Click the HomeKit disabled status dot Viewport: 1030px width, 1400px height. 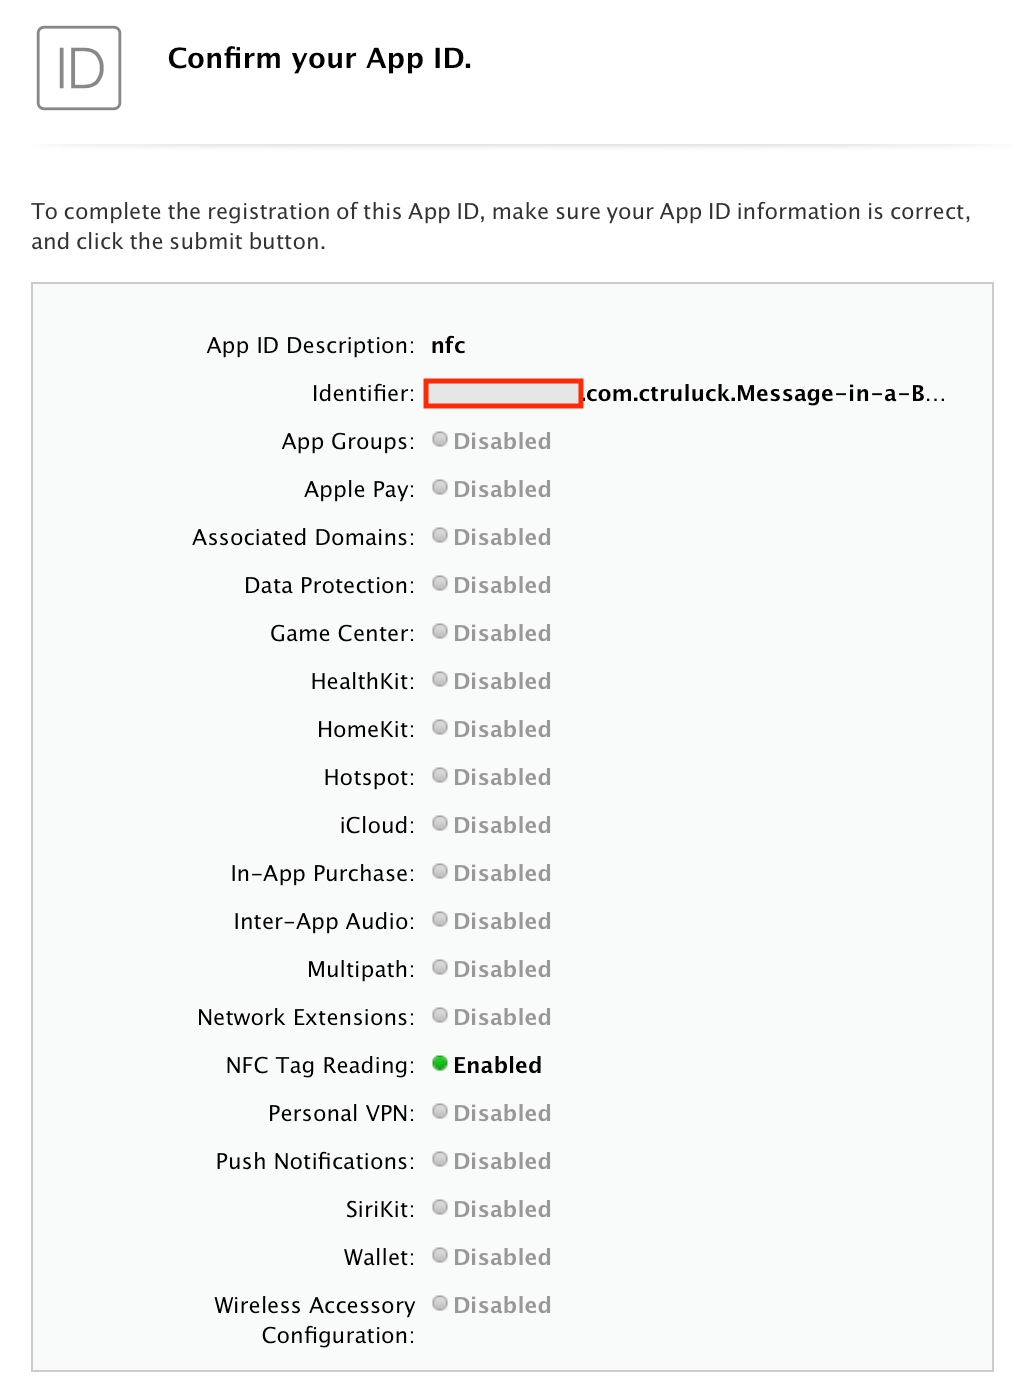(x=440, y=727)
